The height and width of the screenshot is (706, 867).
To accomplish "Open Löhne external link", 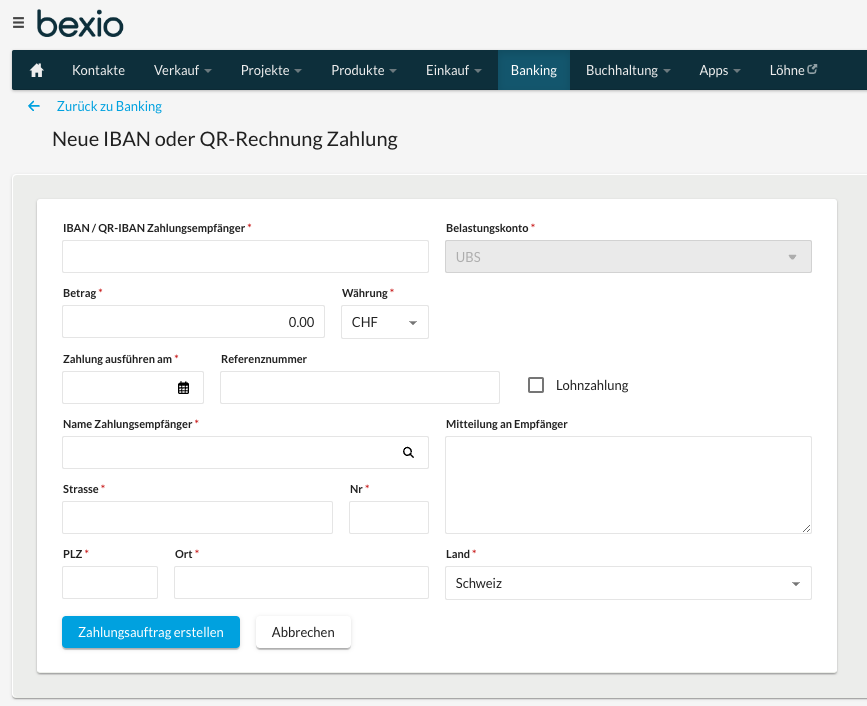I will (793, 70).
